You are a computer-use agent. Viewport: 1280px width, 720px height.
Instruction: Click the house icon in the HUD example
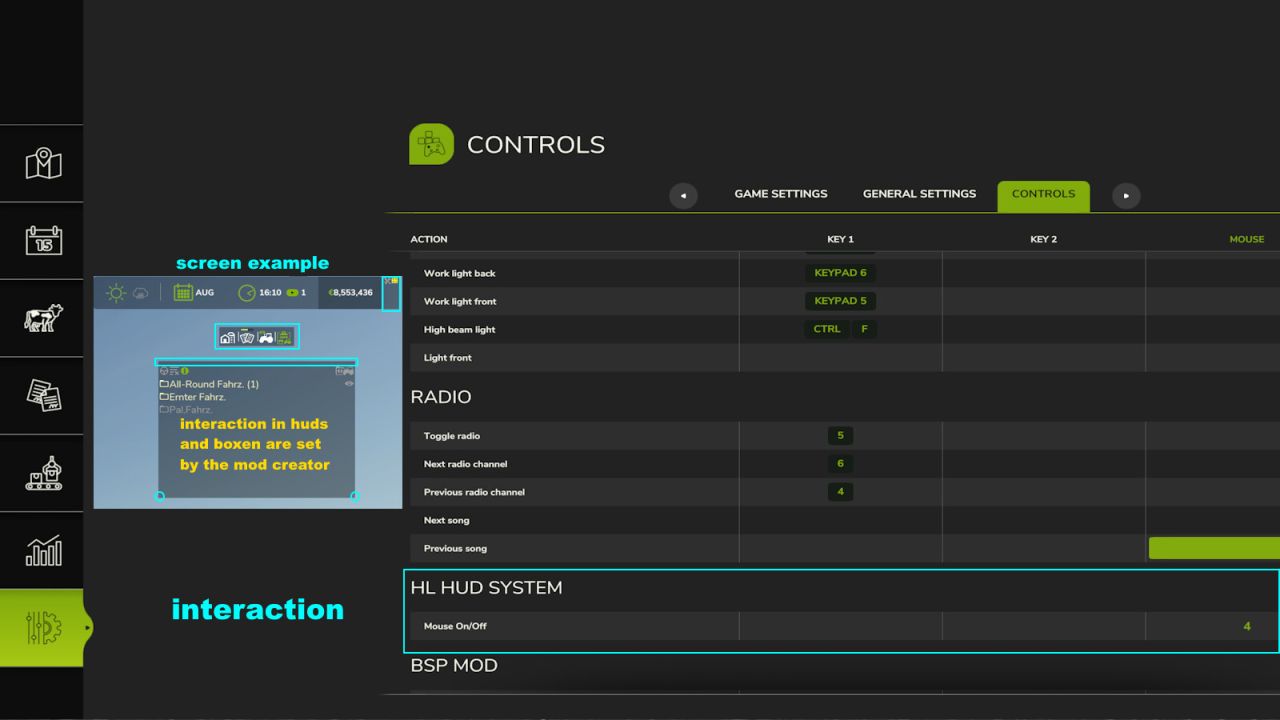pyautogui.click(x=228, y=338)
